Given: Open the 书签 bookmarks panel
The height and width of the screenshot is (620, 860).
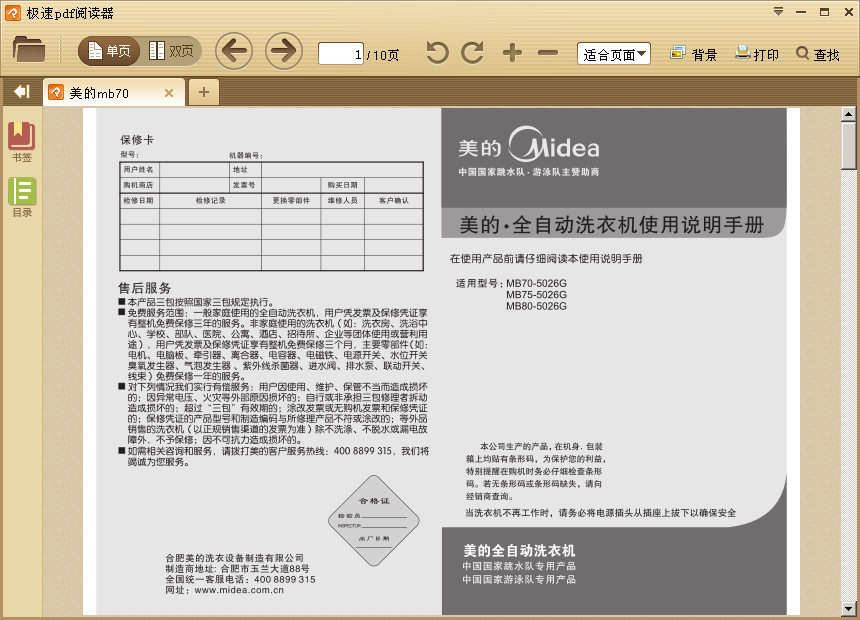Looking at the screenshot, I should [x=21, y=142].
